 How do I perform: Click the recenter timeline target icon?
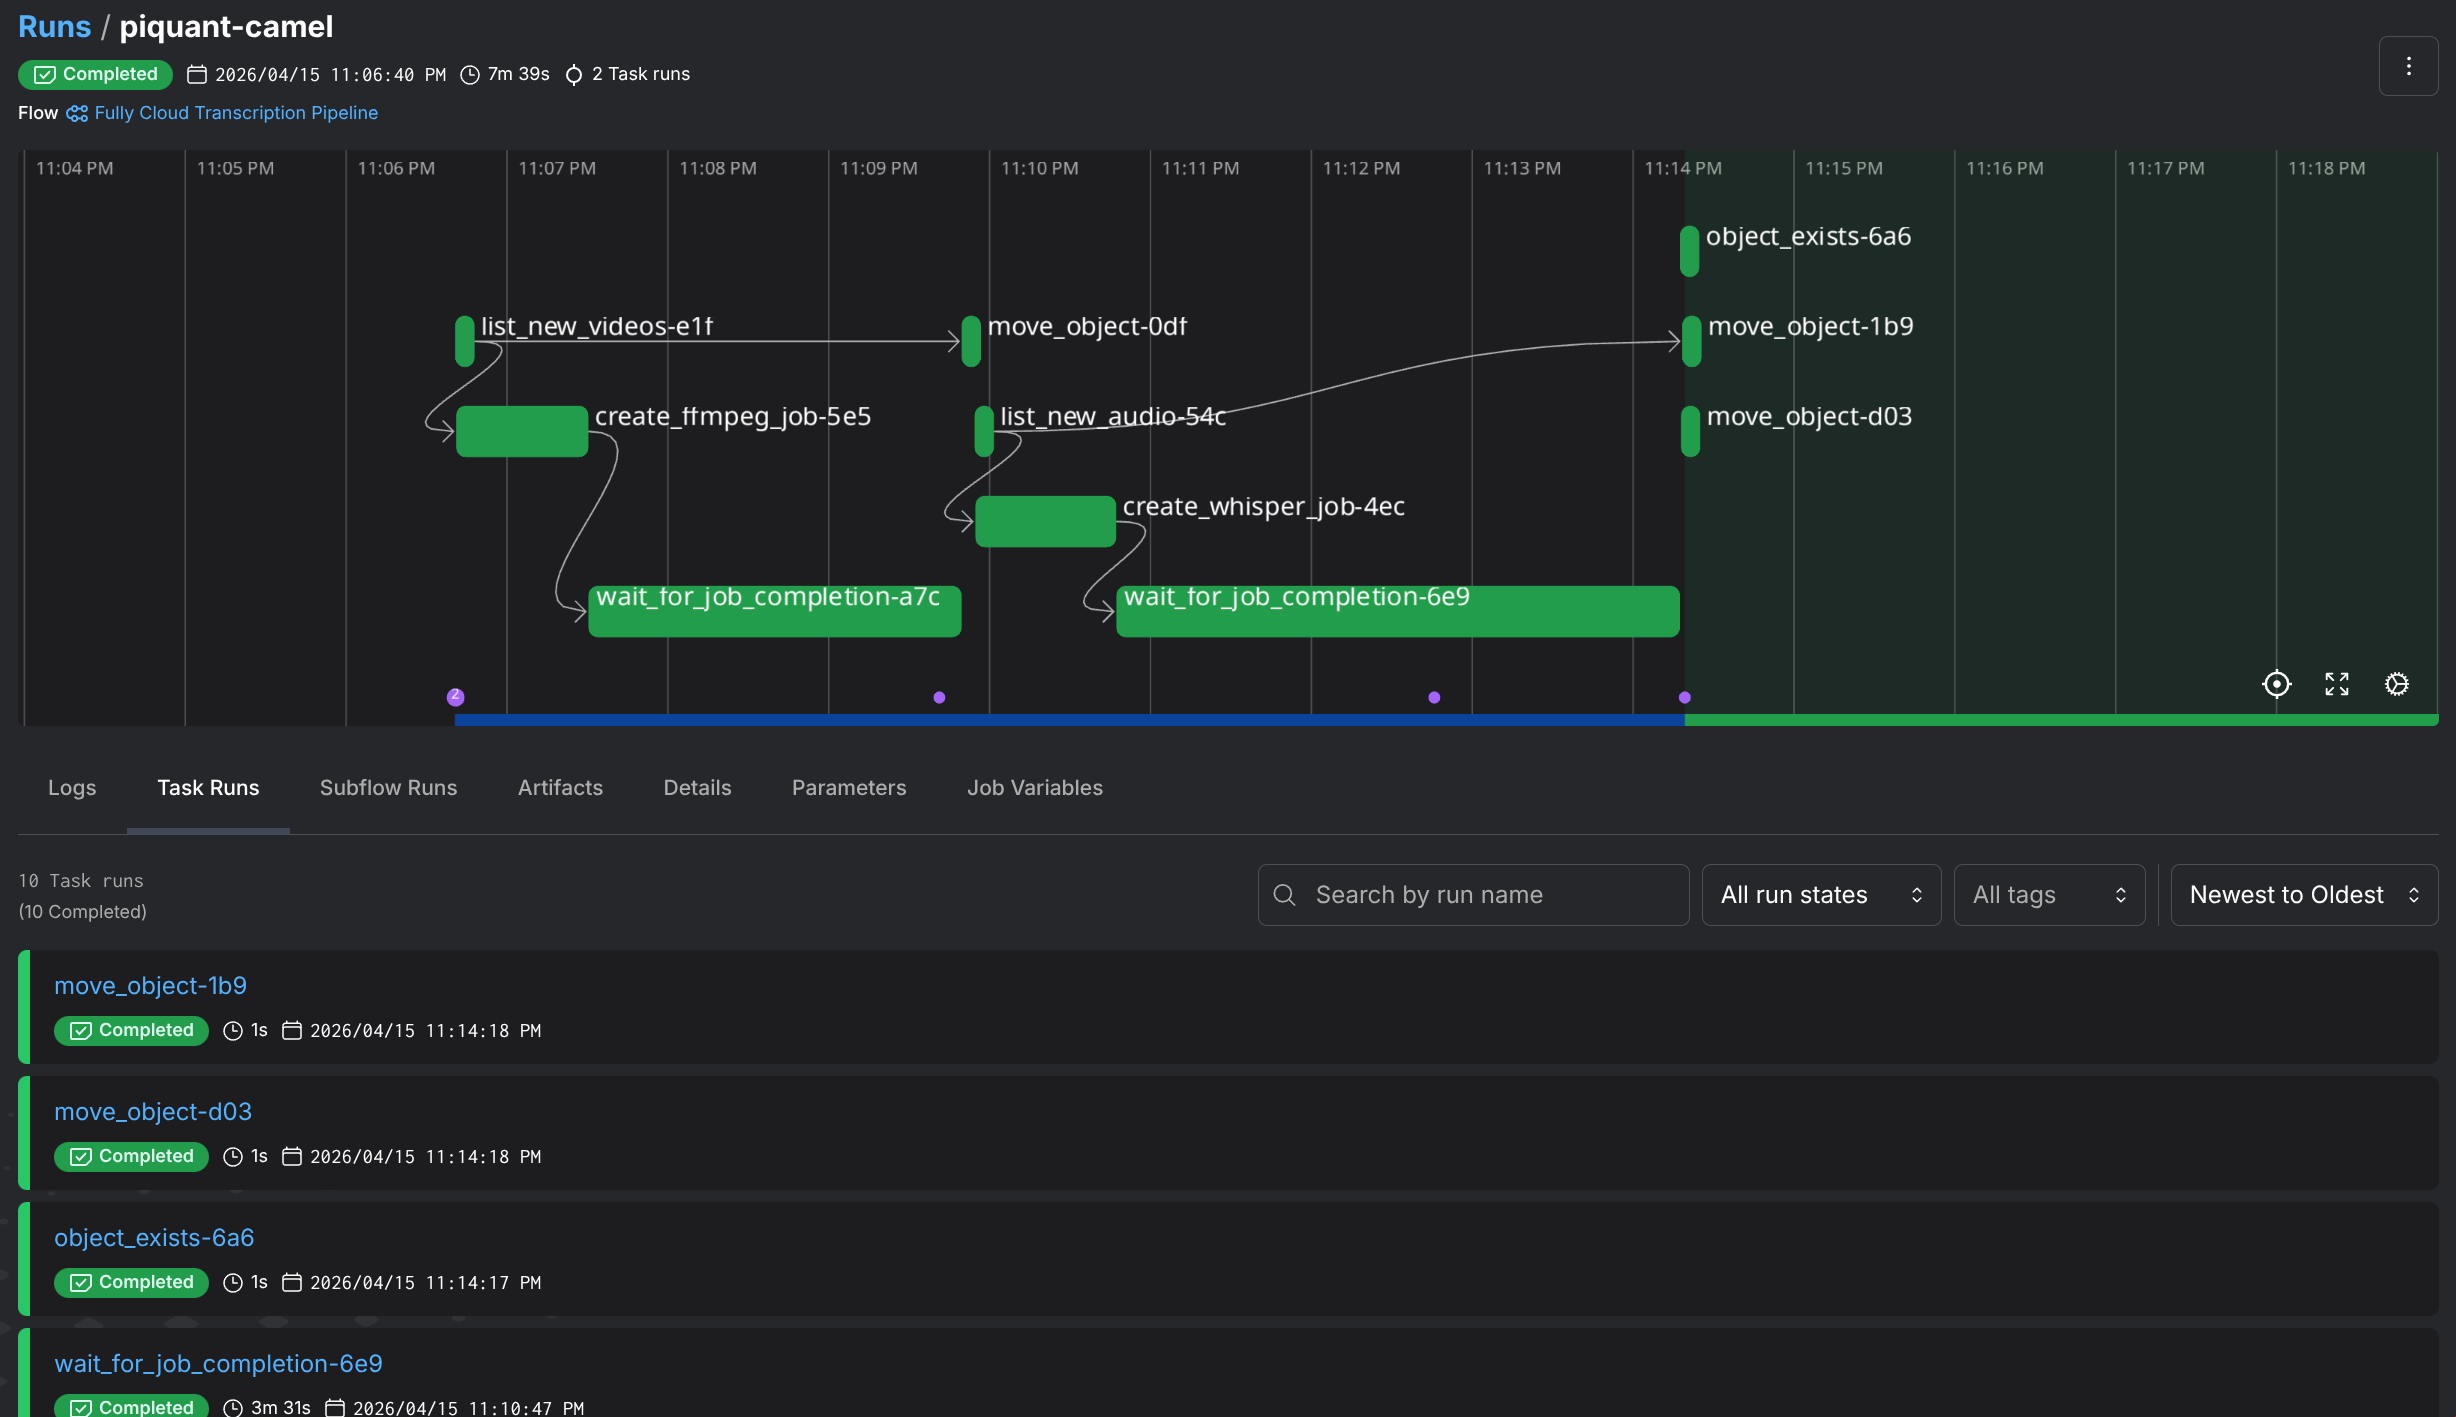pyautogui.click(x=2276, y=684)
